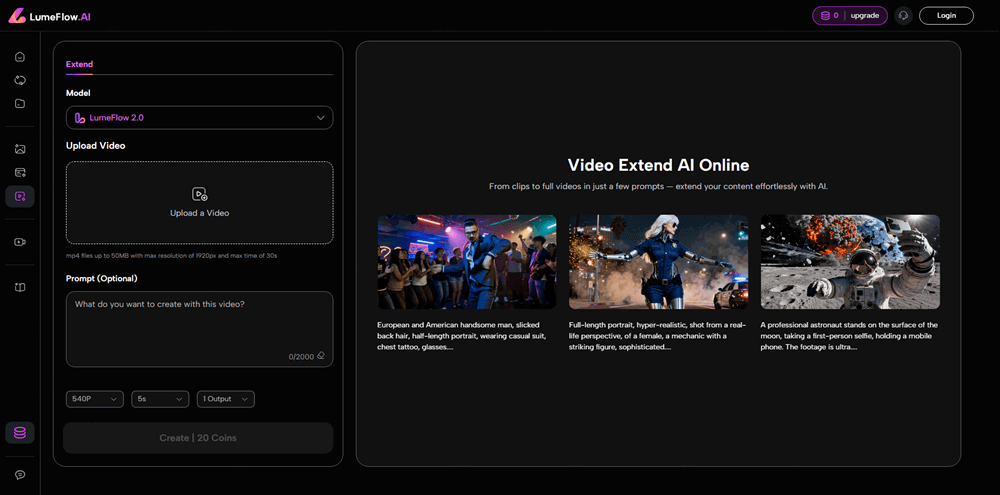
Task: Clear prompt using the eraser icon
Action: tap(321, 356)
